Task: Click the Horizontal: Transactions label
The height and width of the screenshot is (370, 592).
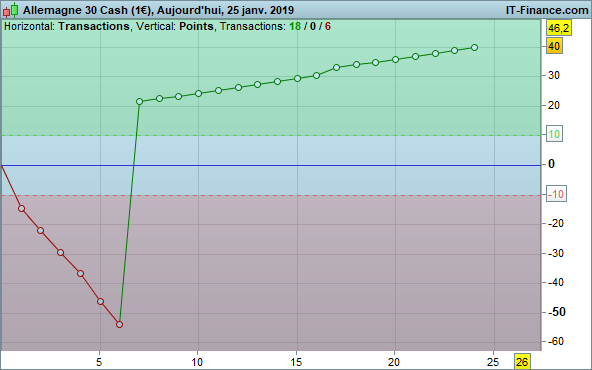Action: [67, 26]
